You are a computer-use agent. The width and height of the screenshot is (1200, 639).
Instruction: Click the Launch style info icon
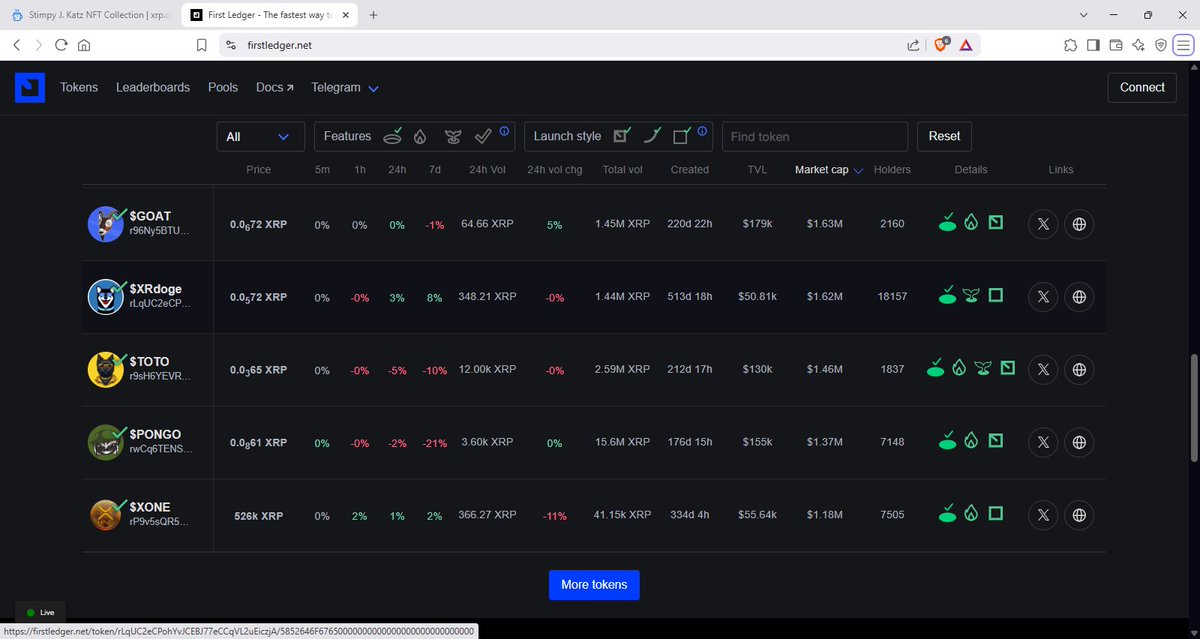(x=703, y=131)
